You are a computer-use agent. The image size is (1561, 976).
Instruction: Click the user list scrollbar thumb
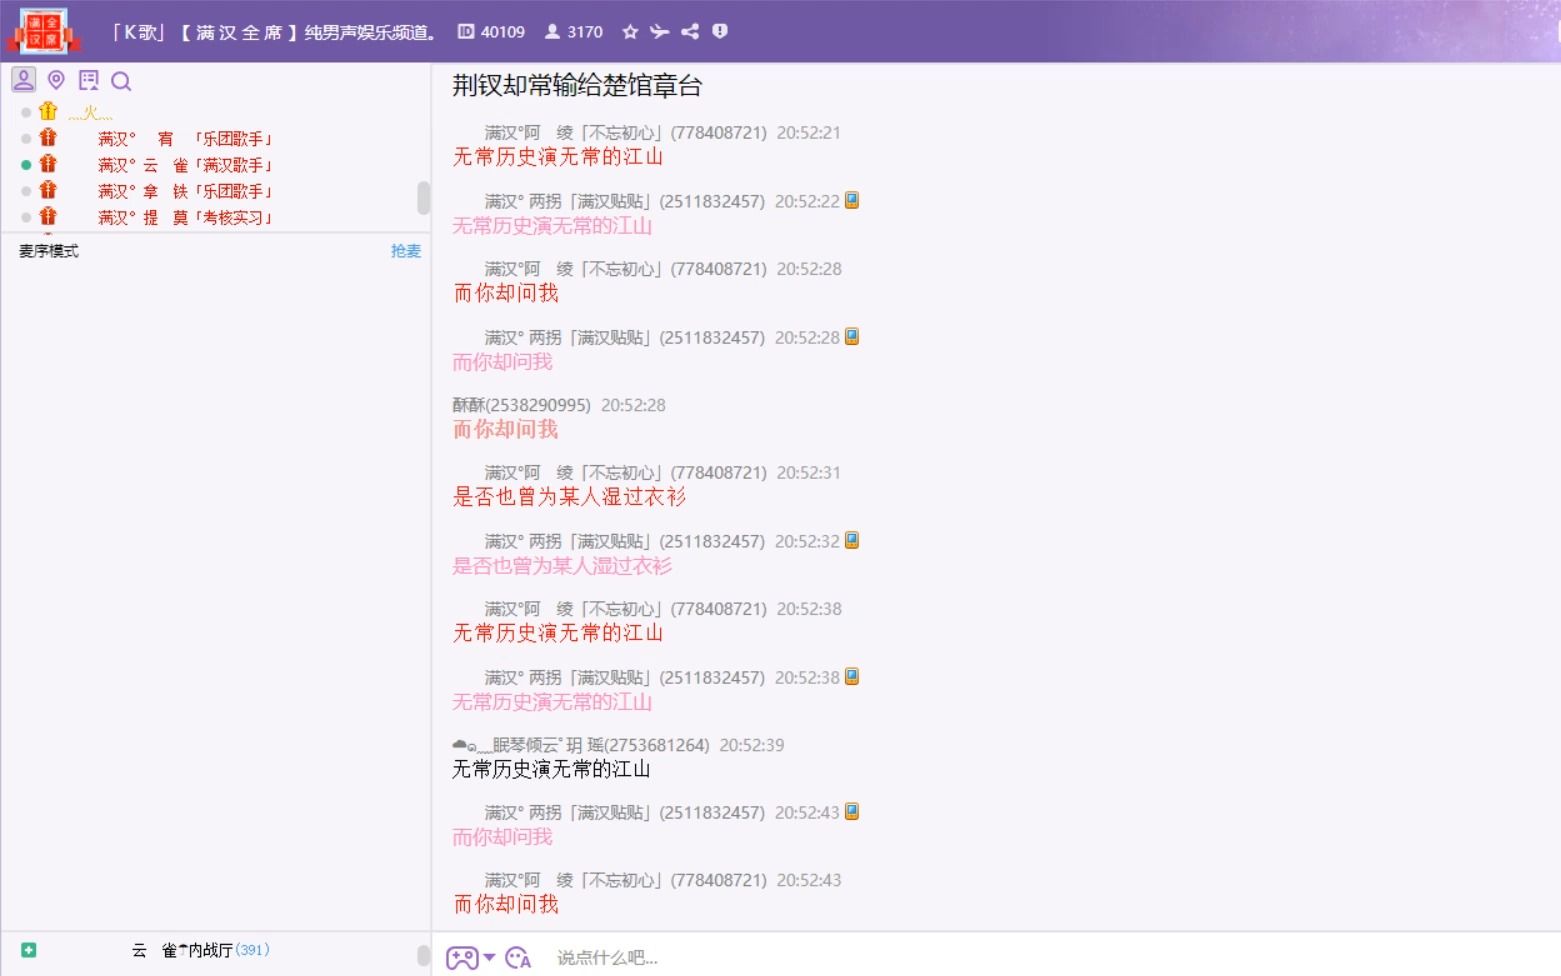(424, 197)
